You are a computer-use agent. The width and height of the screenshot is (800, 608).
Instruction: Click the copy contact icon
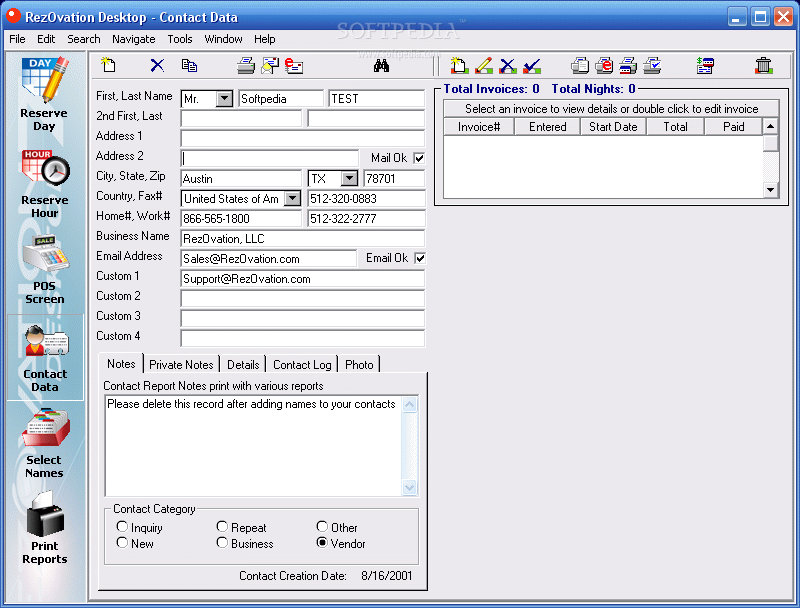point(189,65)
